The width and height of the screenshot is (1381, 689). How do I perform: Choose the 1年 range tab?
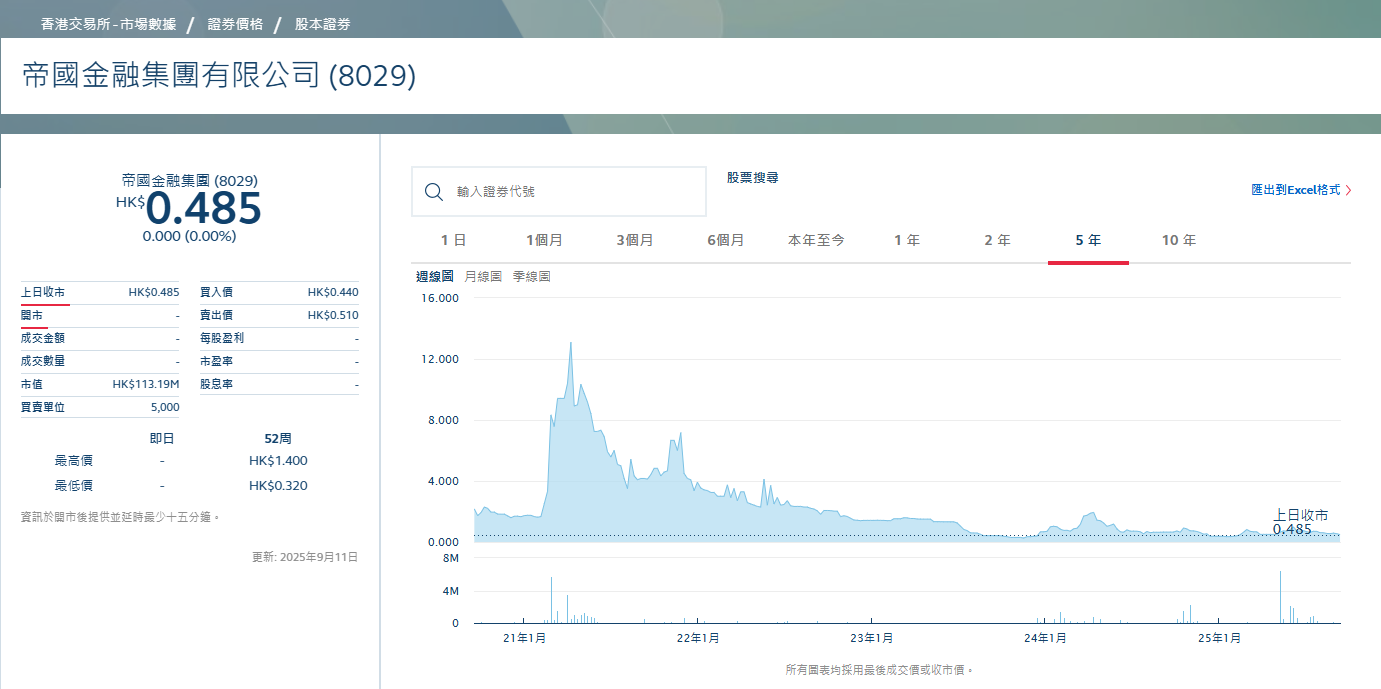click(x=907, y=240)
